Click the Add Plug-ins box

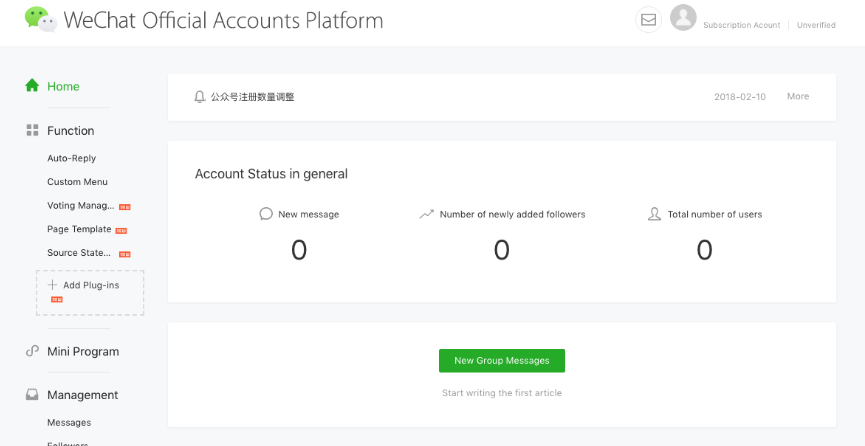coord(90,291)
